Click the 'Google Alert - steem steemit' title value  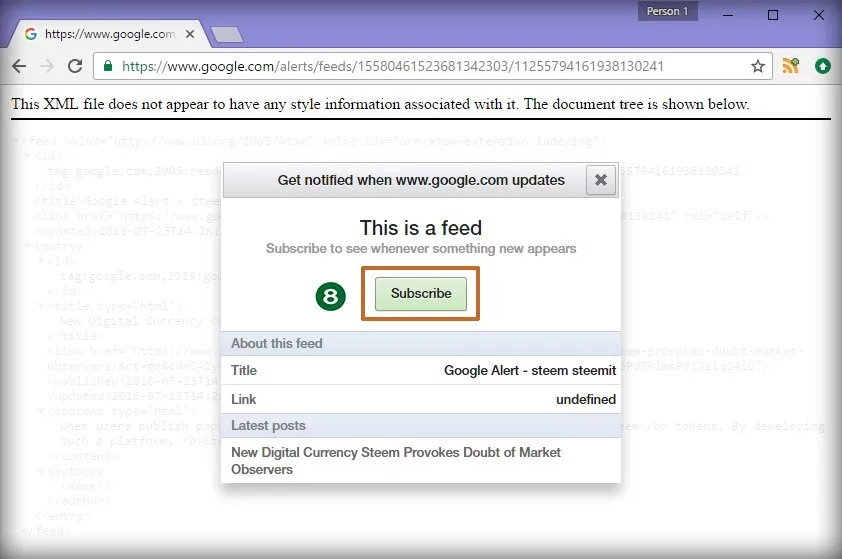pos(530,371)
